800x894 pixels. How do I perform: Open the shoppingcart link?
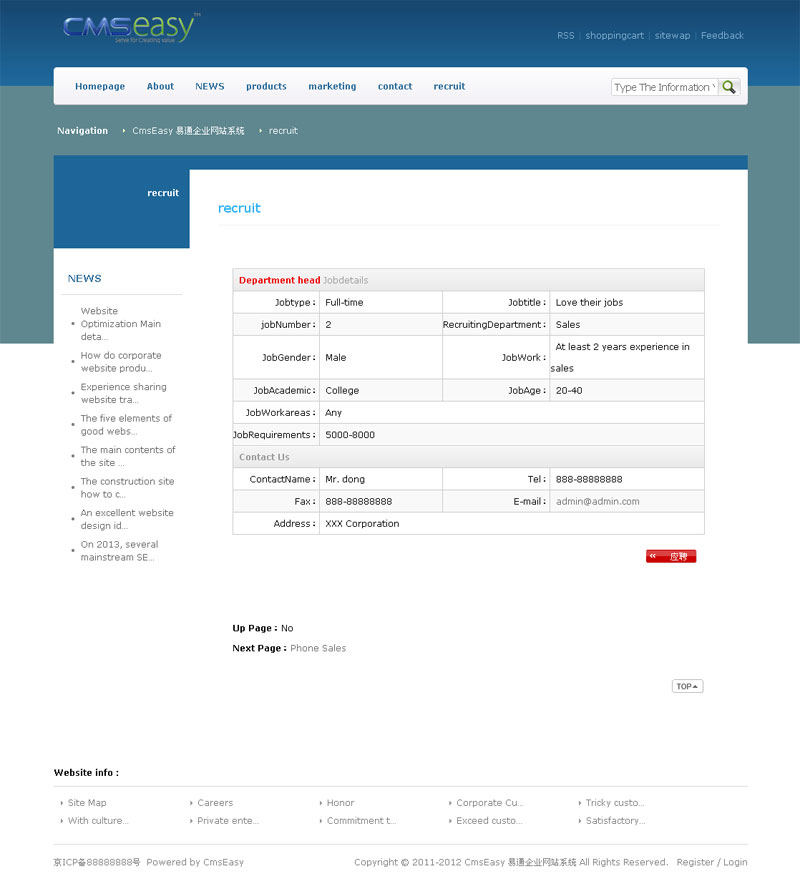coord(614,36)
